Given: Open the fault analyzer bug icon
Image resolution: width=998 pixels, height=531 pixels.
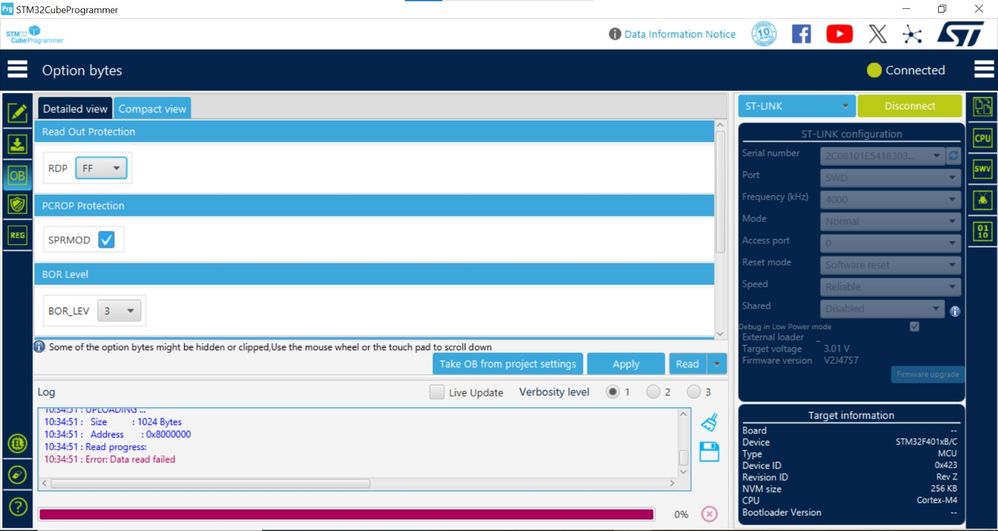Looking at the screenshot, I should (x=983, y=200).
